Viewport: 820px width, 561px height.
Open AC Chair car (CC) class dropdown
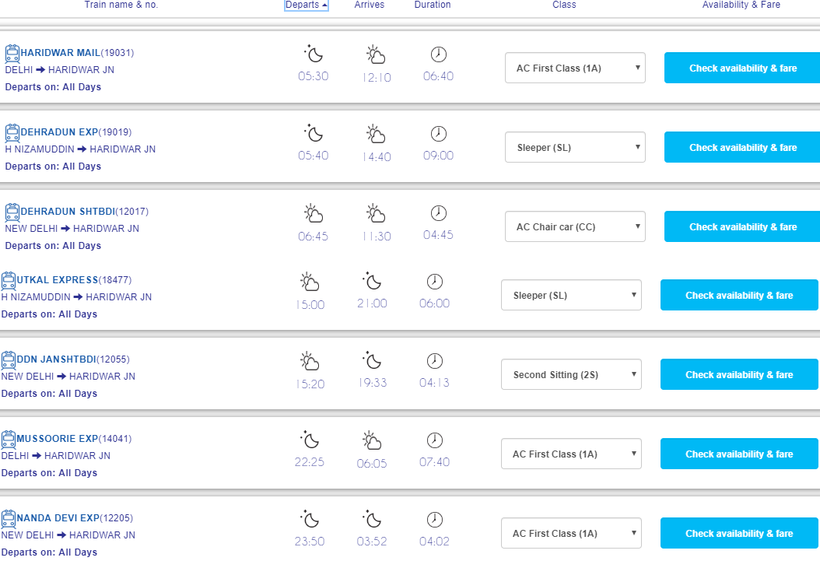coord(575,227)
